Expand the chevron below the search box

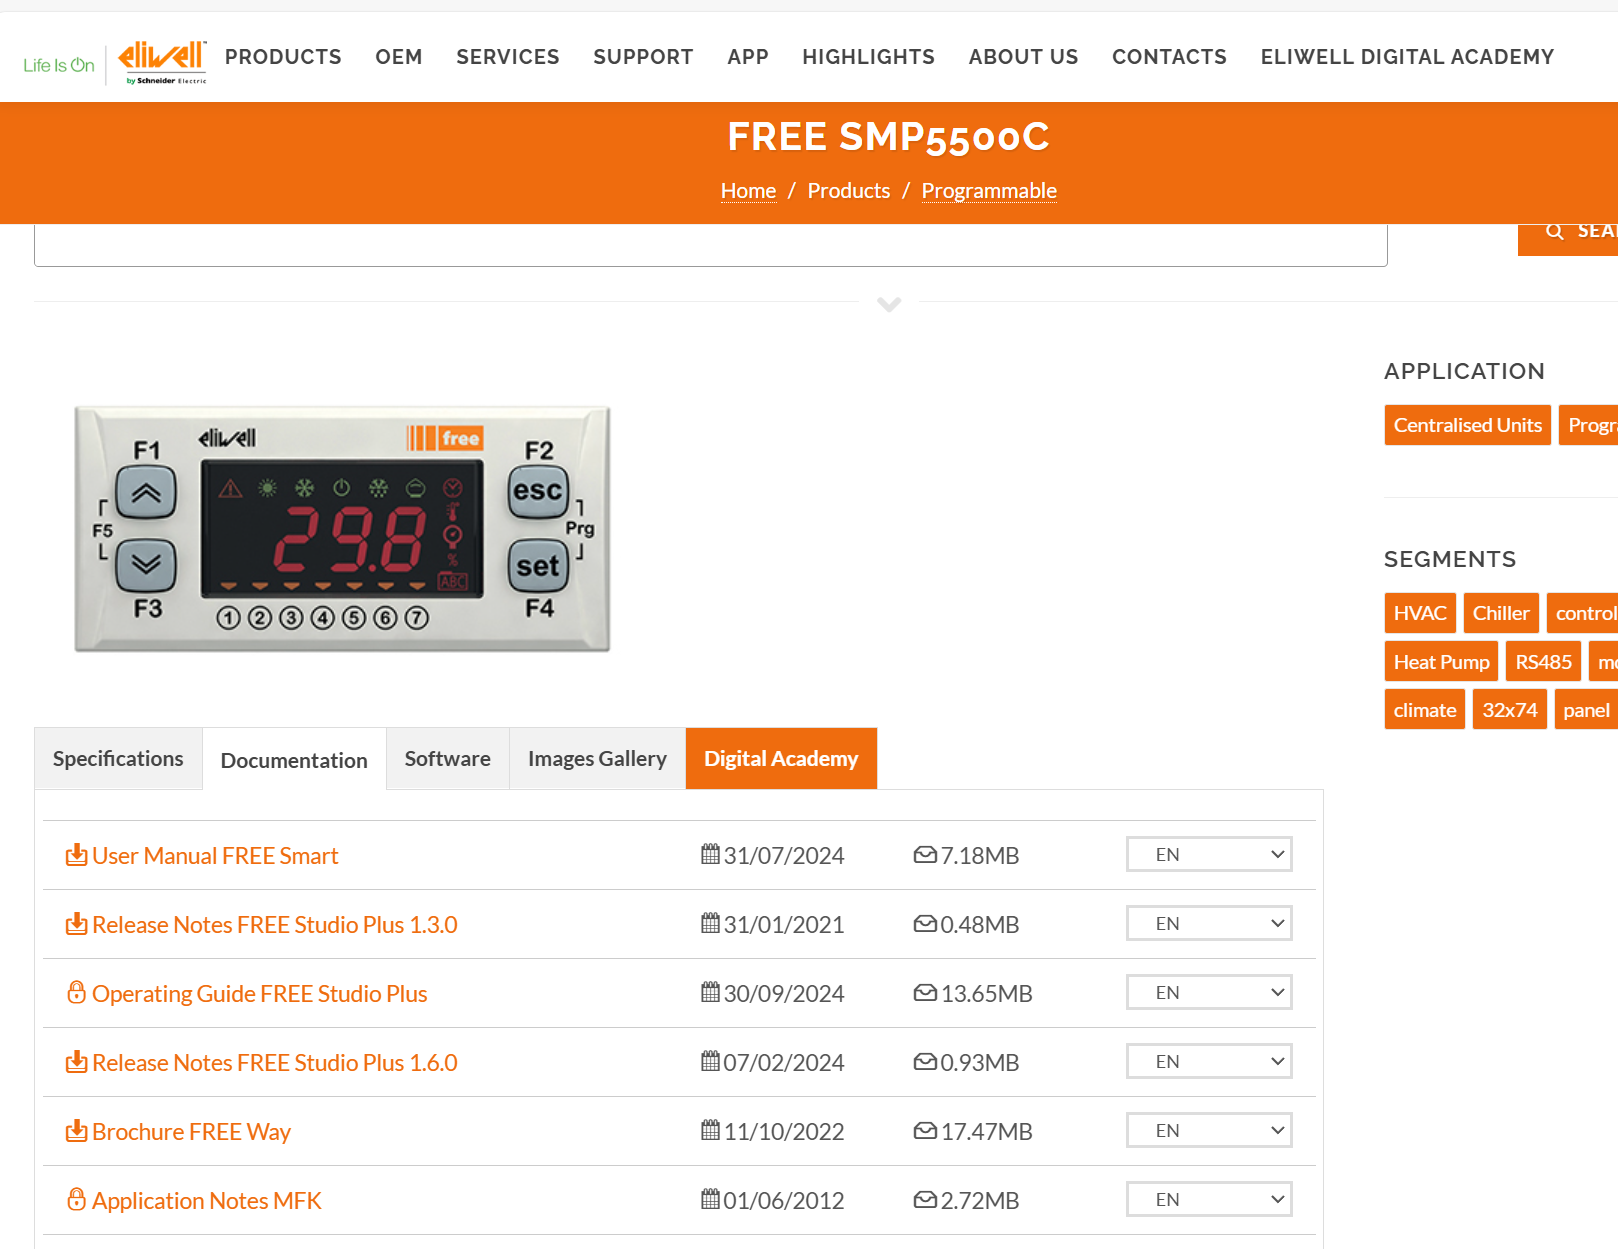click(x=888, y=304)
